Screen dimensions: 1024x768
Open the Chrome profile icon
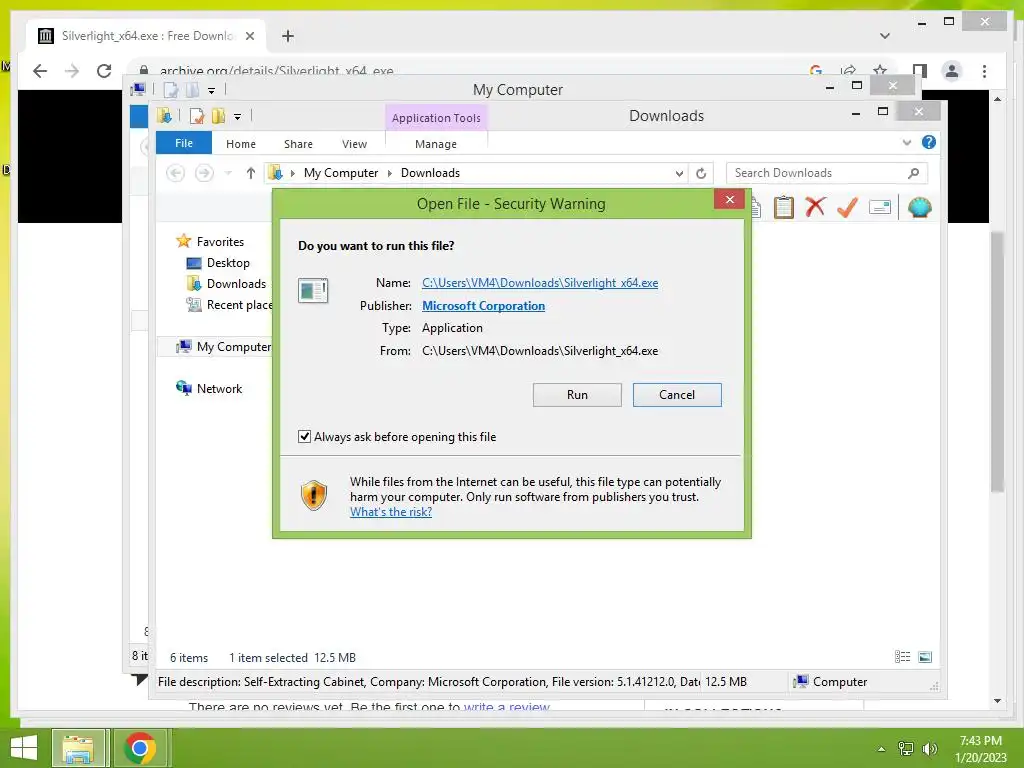[x=952, y=71]
